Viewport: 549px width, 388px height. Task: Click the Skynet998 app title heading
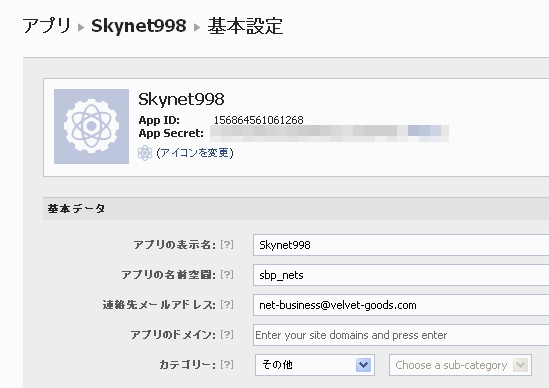click(181, 99)
